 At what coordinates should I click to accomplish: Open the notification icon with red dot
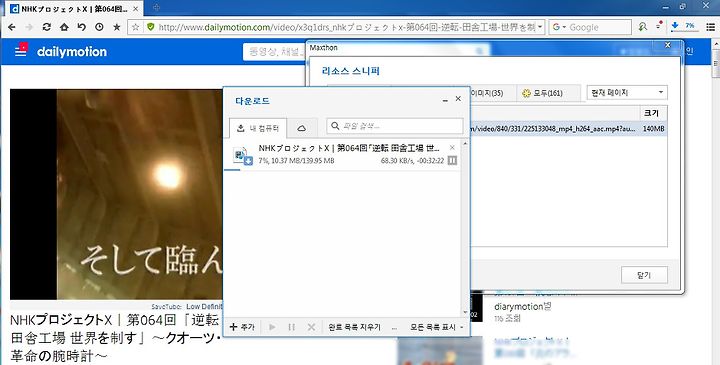coord(659,26)
